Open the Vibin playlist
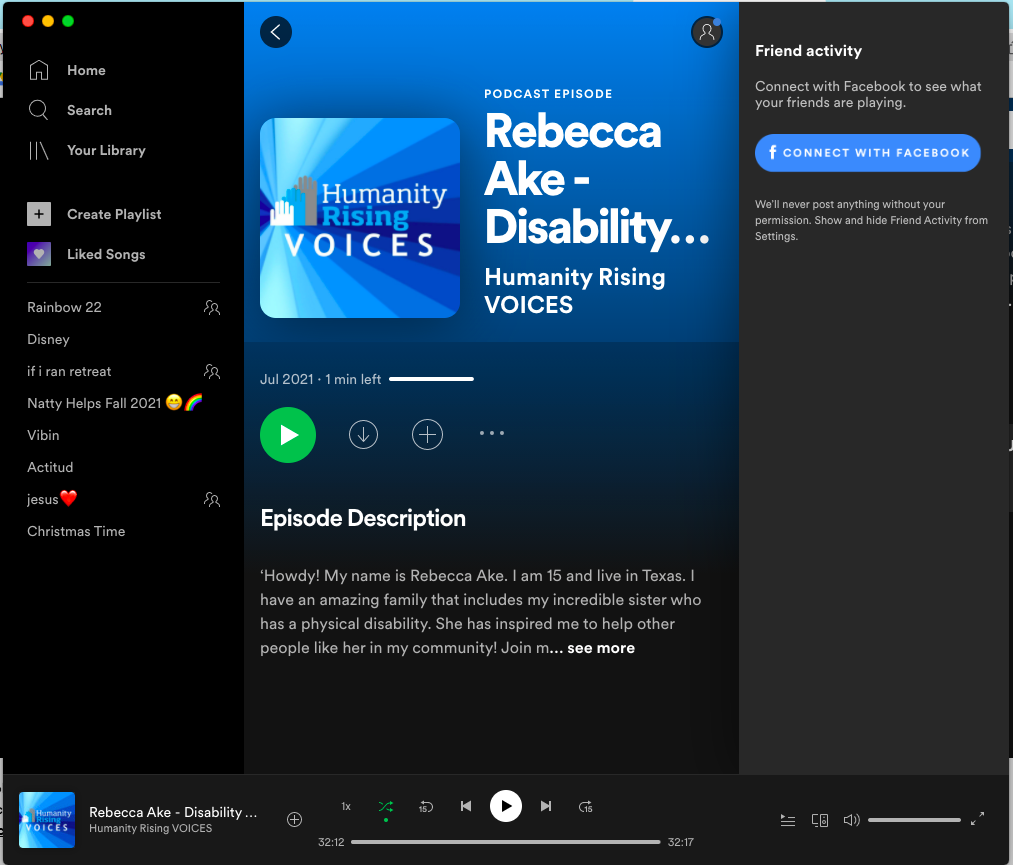The width and height of the screenshot is (1013, 865). tap(43, 435)
